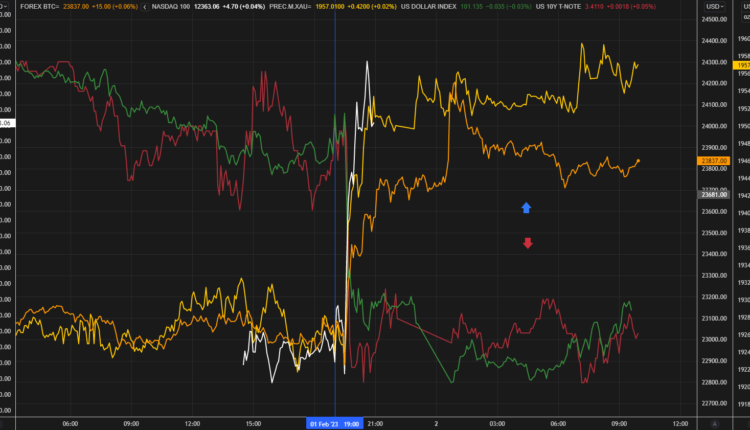Click the 01 Feb '23 19:00 time marker
Image resolution: width=750 pixels, height=430 pixels.
coord(335,423)
